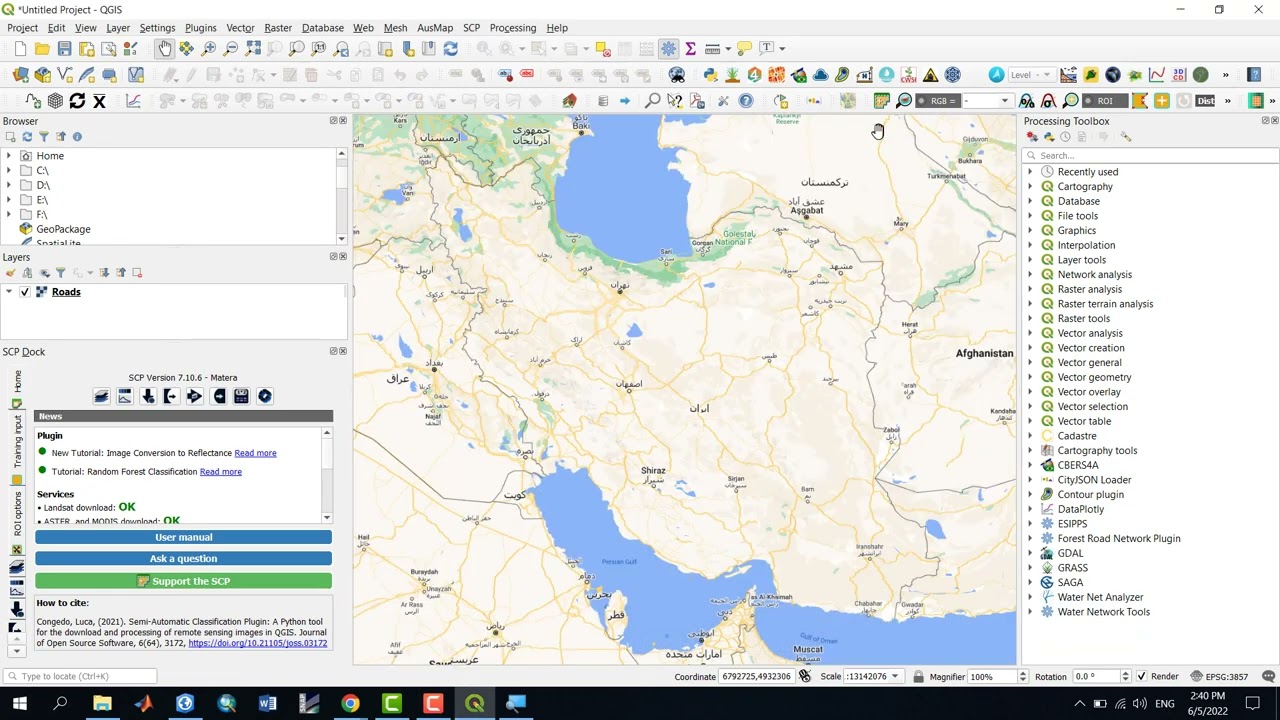This screenshot has height=720, width=1280.
Task: Open the Project menu
Action: pyautogui.click(x=22, y=28)
